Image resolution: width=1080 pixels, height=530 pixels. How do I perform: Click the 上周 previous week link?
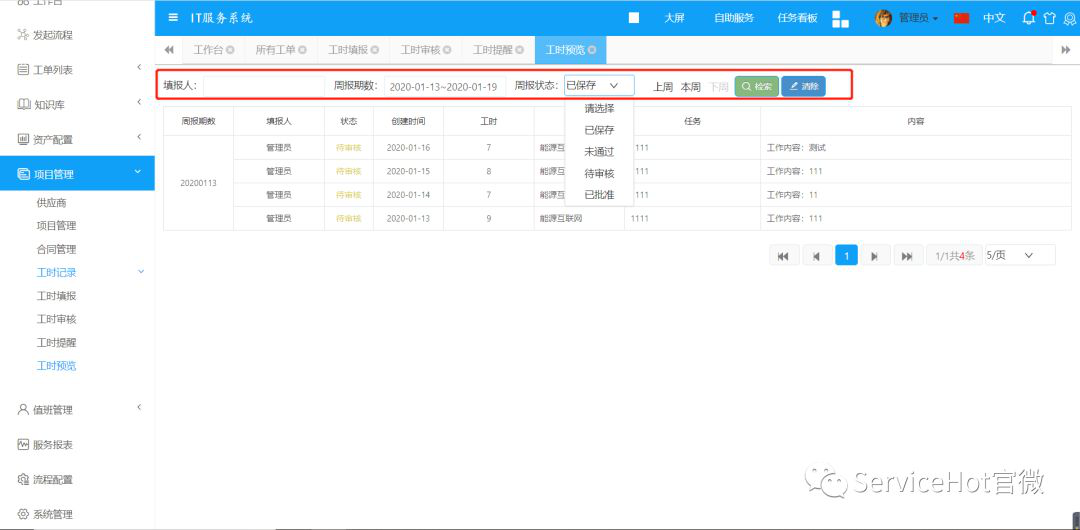coord(663,87)
